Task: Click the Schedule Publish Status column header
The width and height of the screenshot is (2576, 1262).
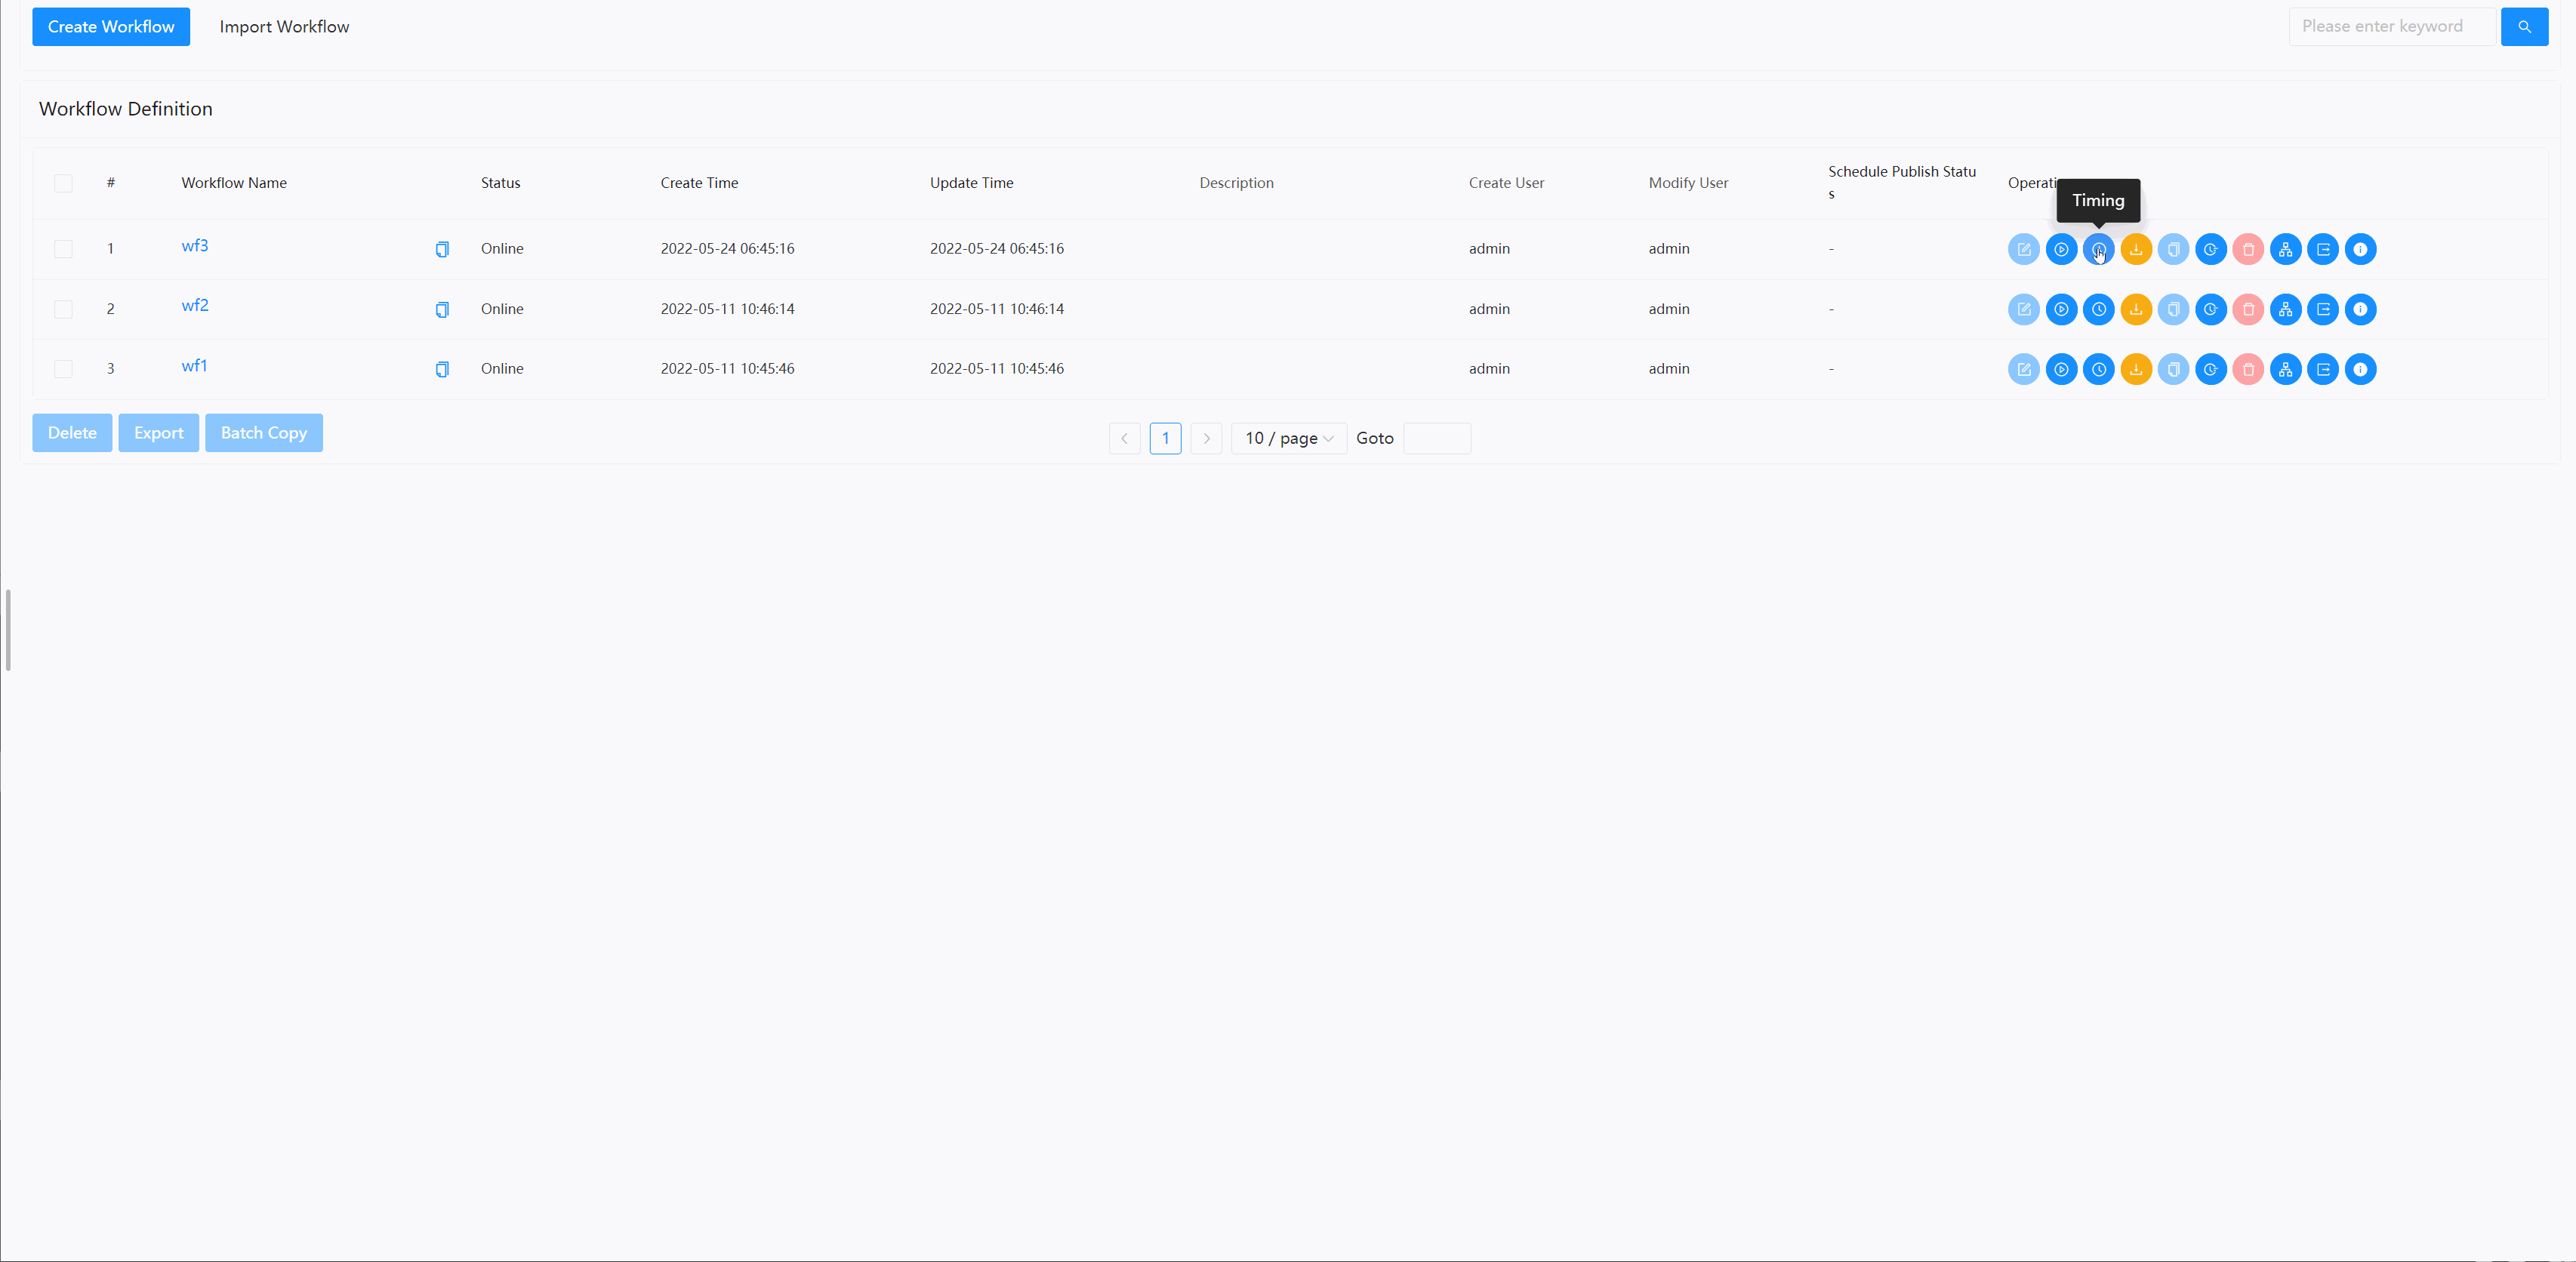Action: (1902, 183)
